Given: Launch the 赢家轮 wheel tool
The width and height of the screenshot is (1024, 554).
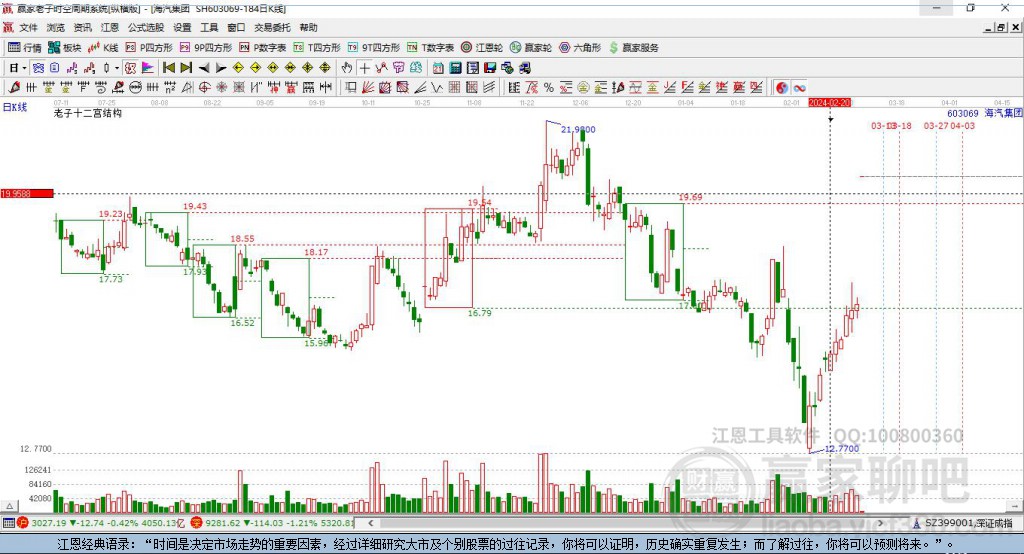Looking at the screenshot, I should (x=531, y=48).
